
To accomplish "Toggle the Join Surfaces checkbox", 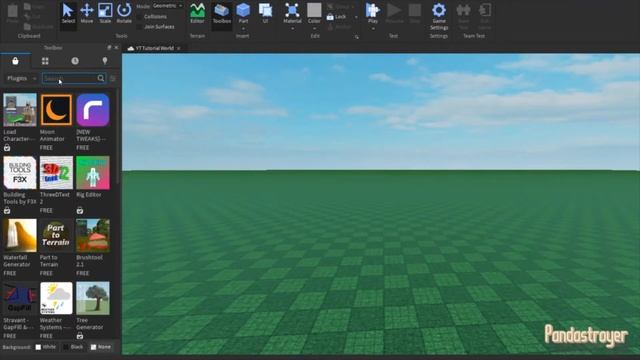I will pos(140,27).
